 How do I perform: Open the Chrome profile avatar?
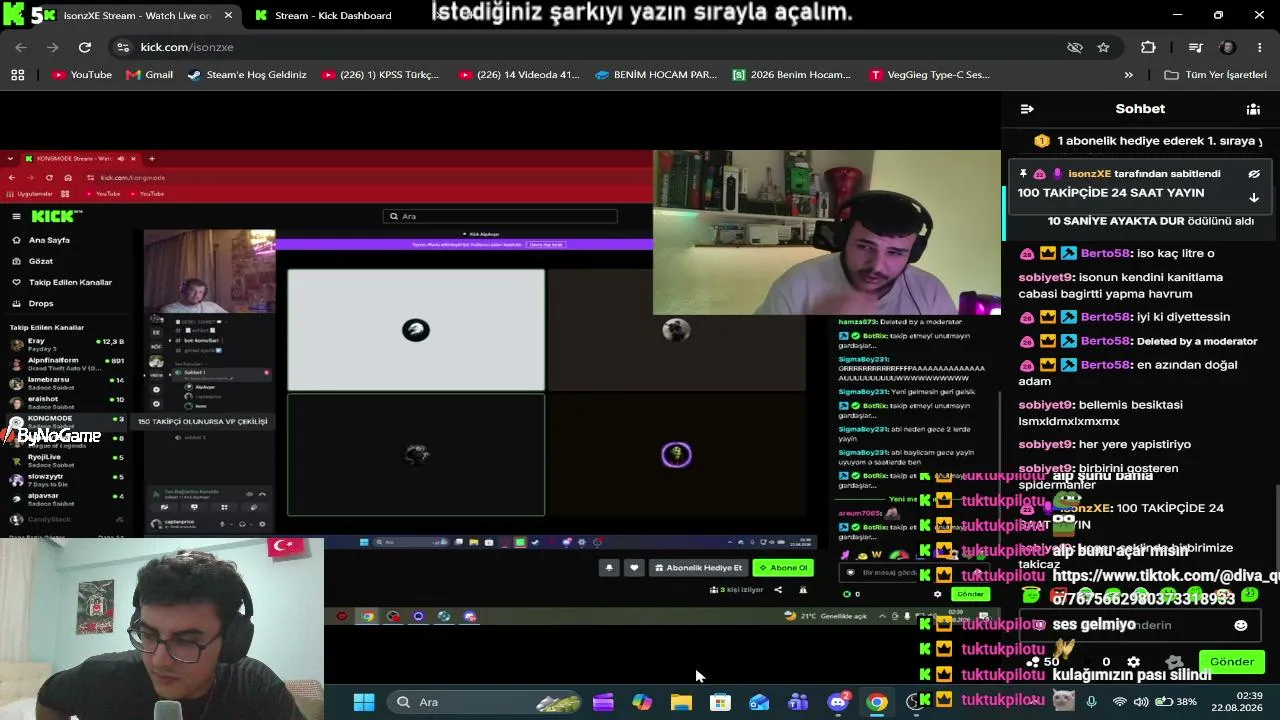(1228, 47)
